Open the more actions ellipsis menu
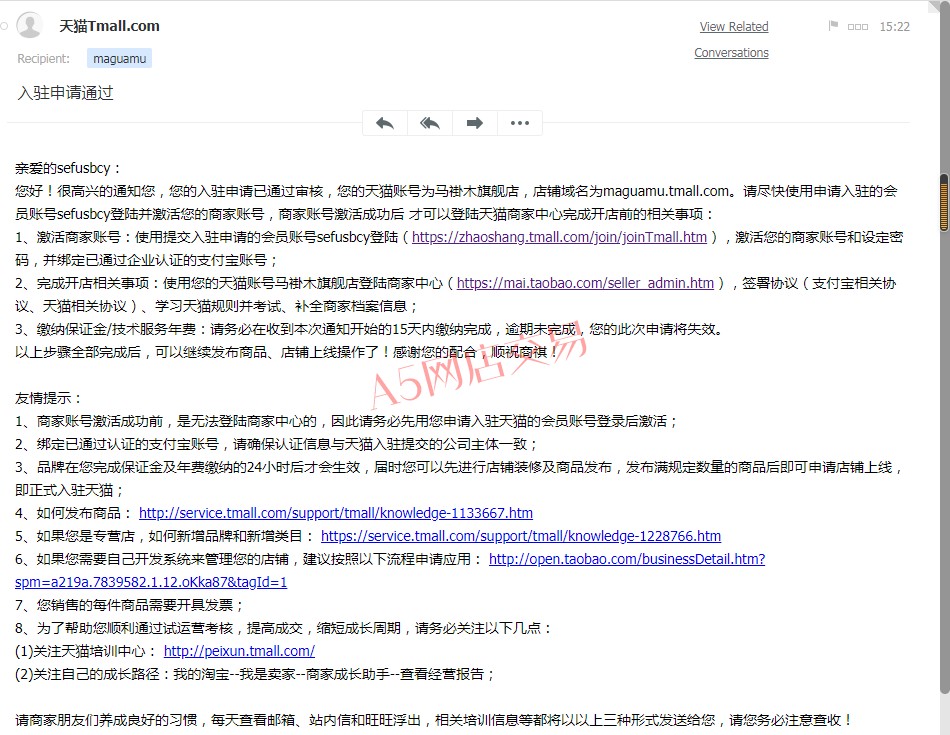The width and height of the screenshot is (950, 735). pyautogui.click(x=520, y=123)
